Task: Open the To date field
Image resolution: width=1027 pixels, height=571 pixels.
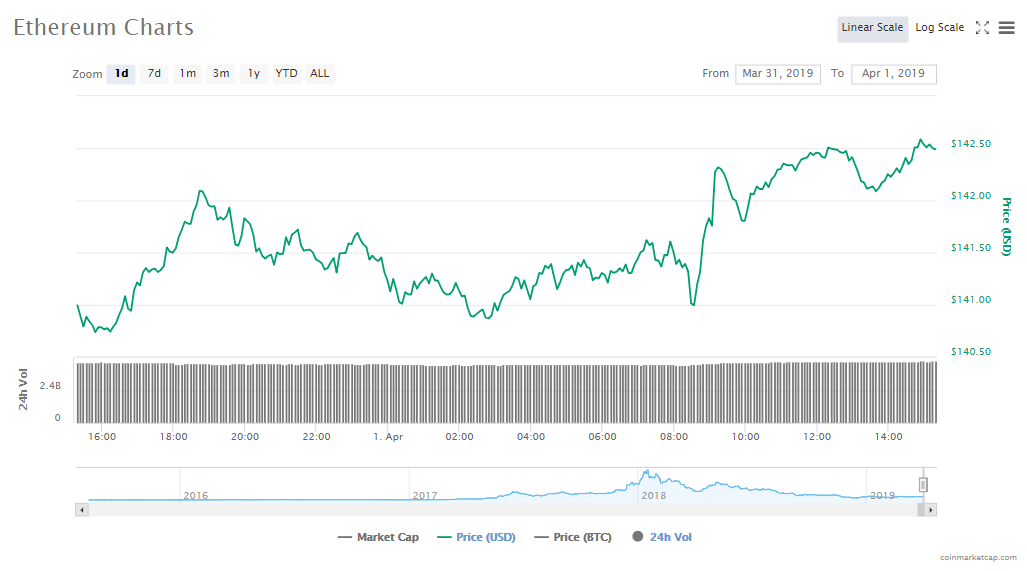Action: pyautogui.click(x=893, y=74)
